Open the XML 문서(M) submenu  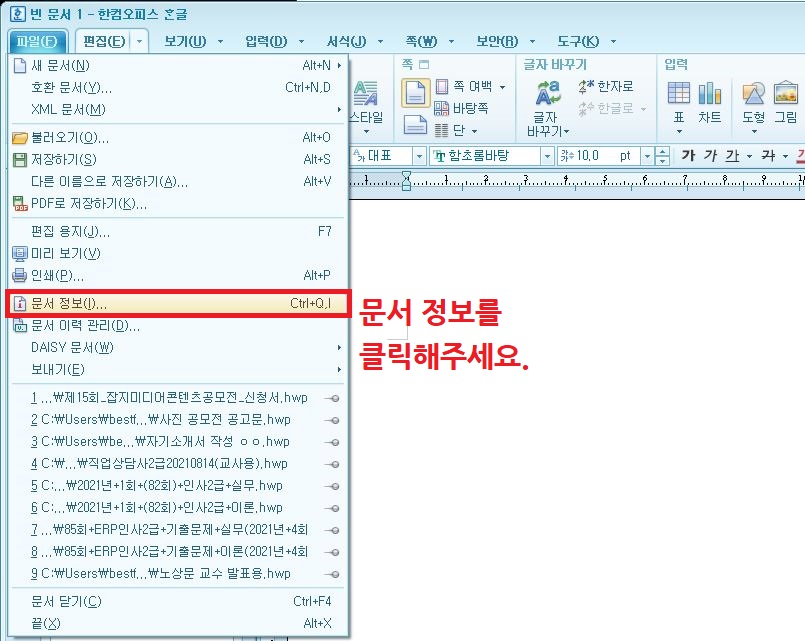tap(178, 110)
